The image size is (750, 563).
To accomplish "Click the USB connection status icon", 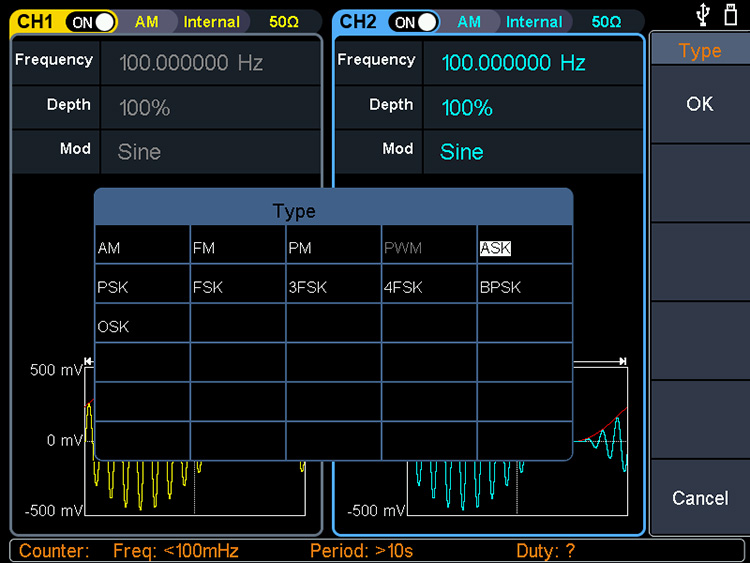I will (x=703, y=15).
